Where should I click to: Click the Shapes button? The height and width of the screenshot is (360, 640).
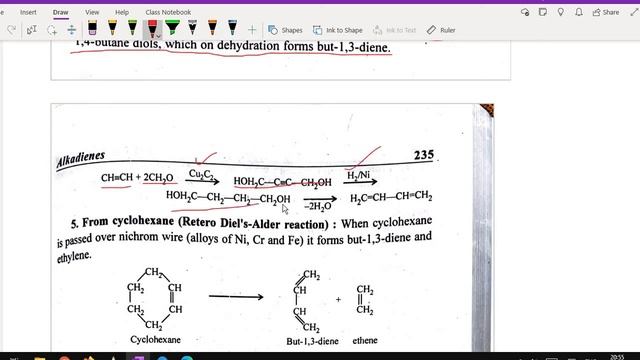[x=285, y=30]
